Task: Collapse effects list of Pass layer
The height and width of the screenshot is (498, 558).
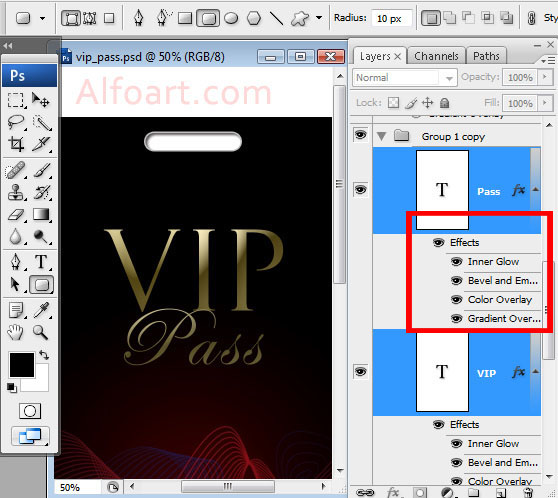Action: click(x=536, y=190)
